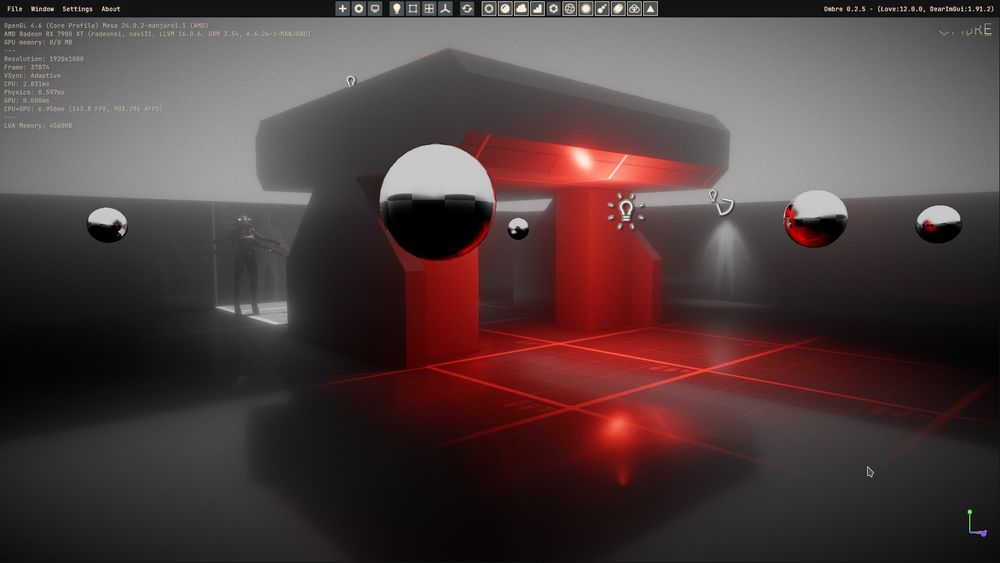Image resolution: width=1000 pixels, height=563 pixels.
Task: Click the 'Resolution: 1920x1080' stat line
Action: (x=43, y=59)
